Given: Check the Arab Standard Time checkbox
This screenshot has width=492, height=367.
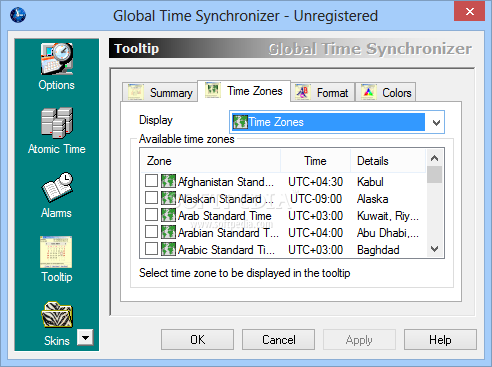Looking at the screenshot, I should click(151, 215).
